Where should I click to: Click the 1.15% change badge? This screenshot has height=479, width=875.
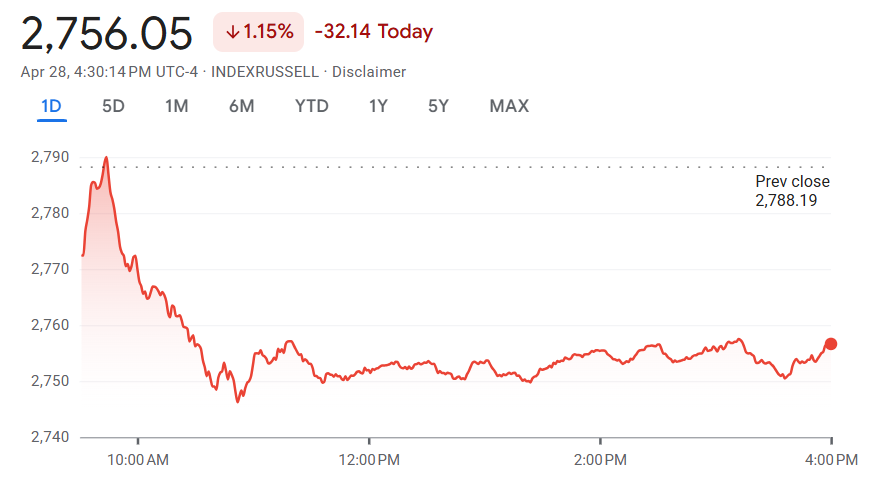click(258, 32)
